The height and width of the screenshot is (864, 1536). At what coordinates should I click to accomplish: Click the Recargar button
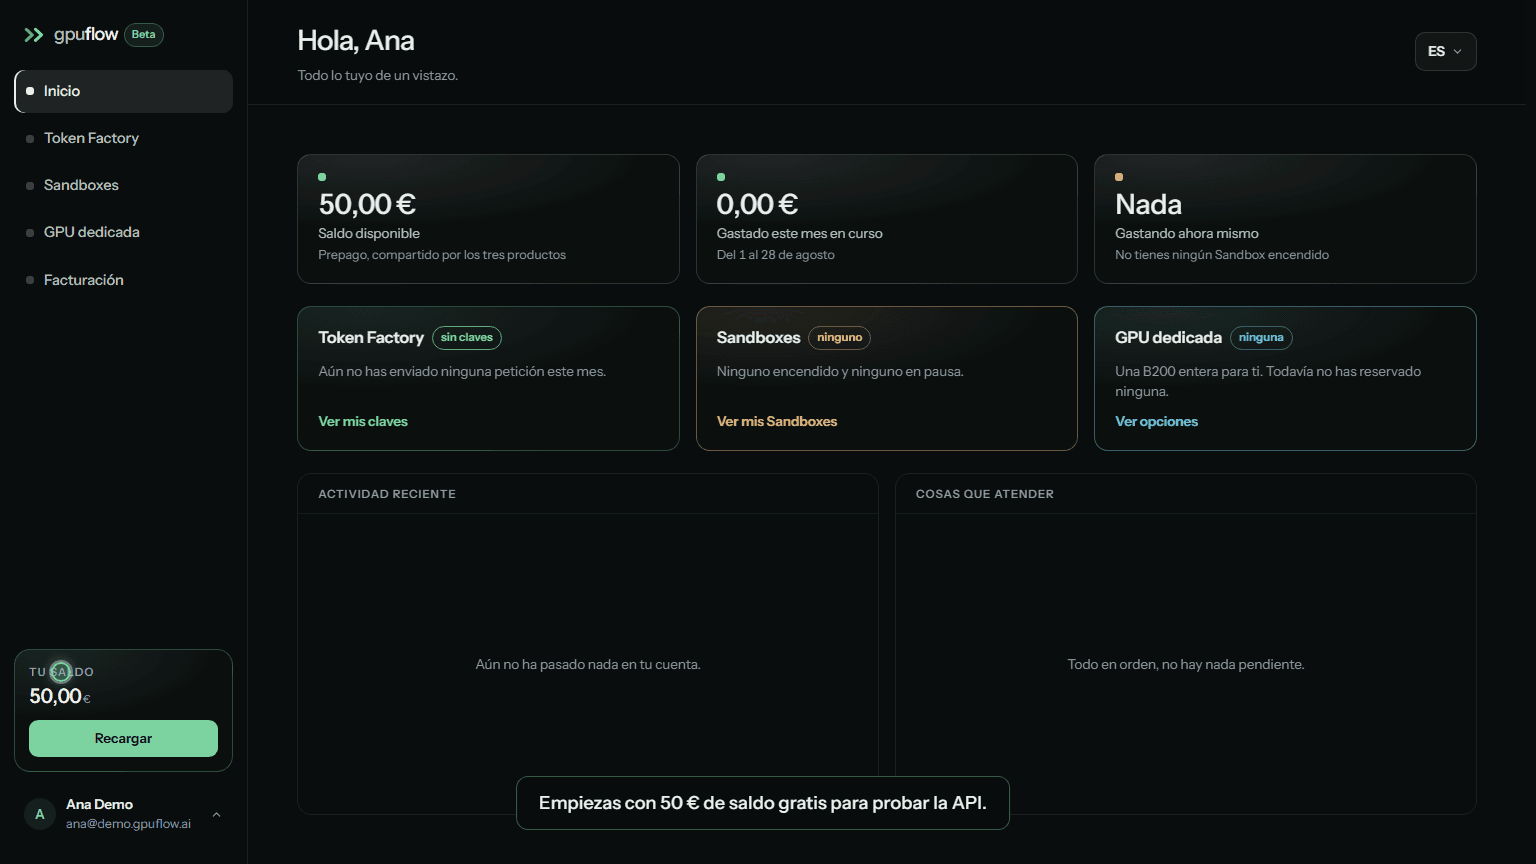pyautogui.click(x=123, y=738)
